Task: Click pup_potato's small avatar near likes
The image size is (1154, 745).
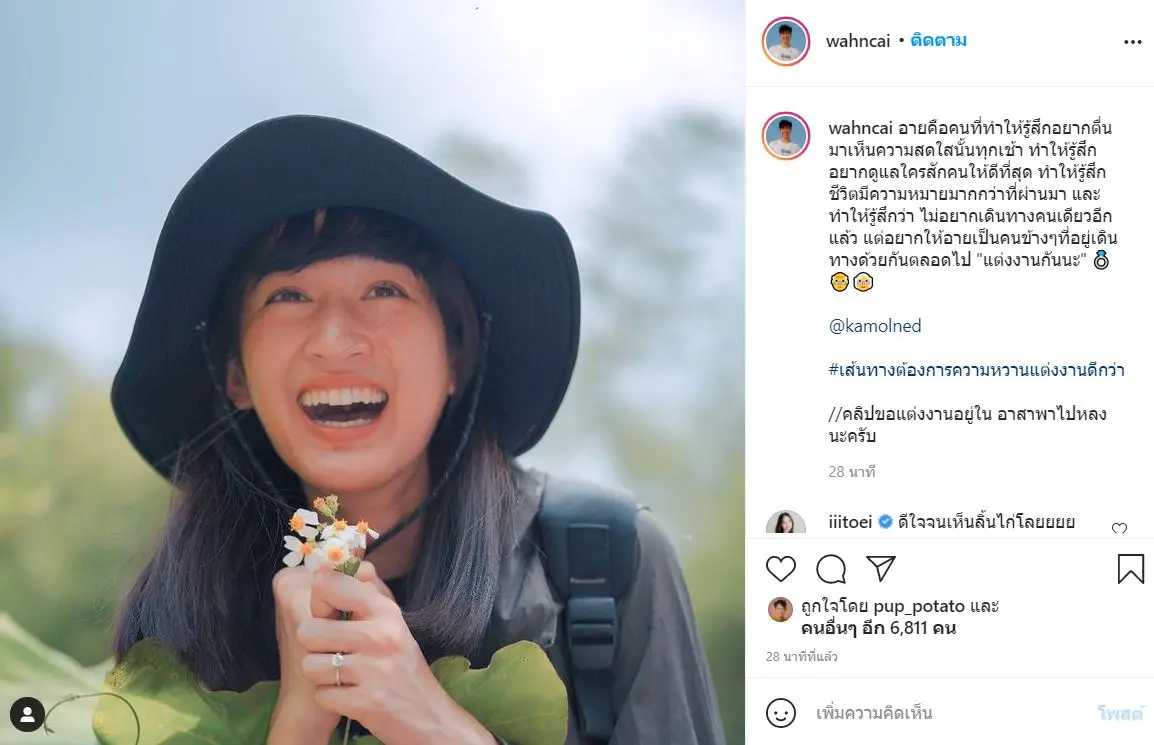Action: 780,609
